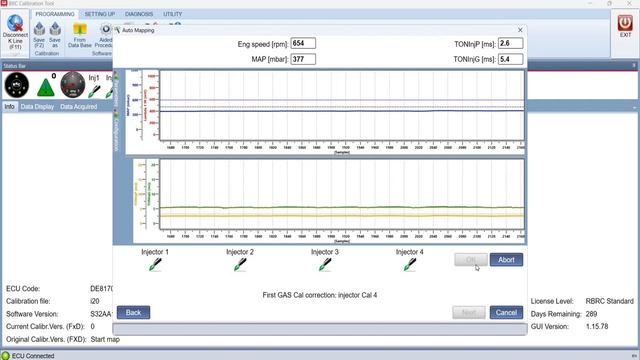Click the Eng speed rpm field
640x360 pixels.
tap(303, 43)
